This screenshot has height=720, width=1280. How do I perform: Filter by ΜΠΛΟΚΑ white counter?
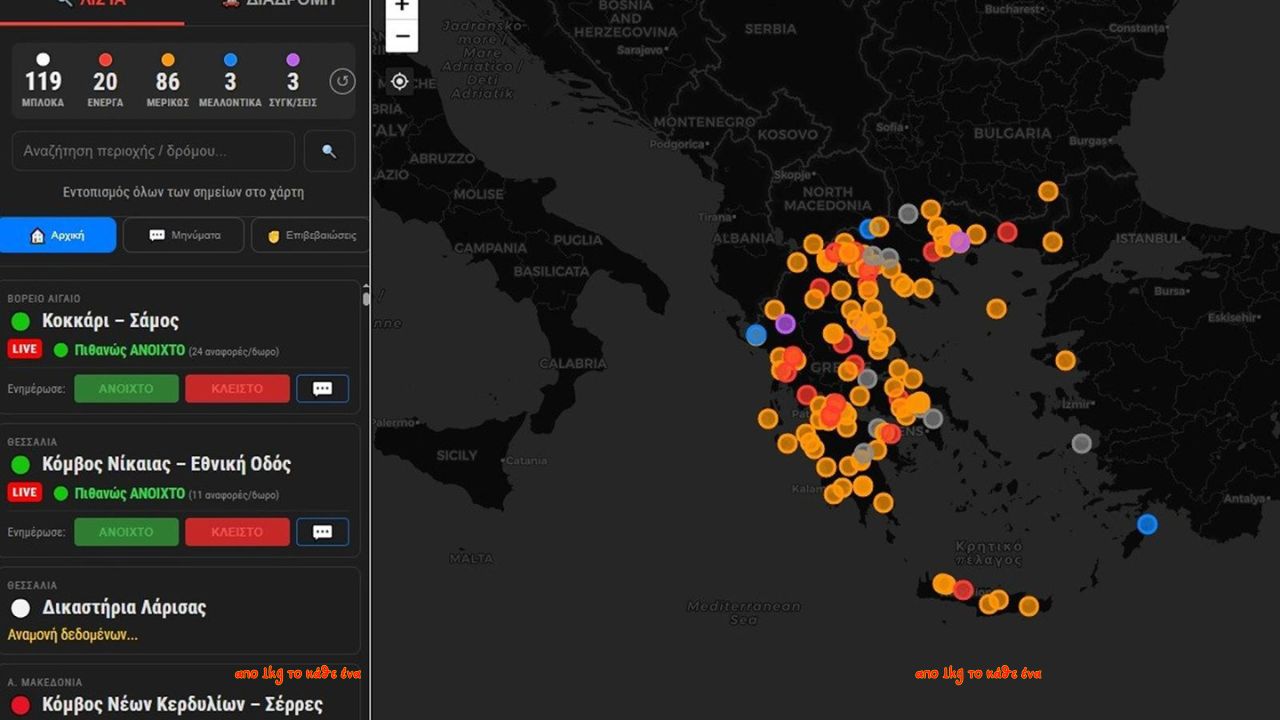43,81
